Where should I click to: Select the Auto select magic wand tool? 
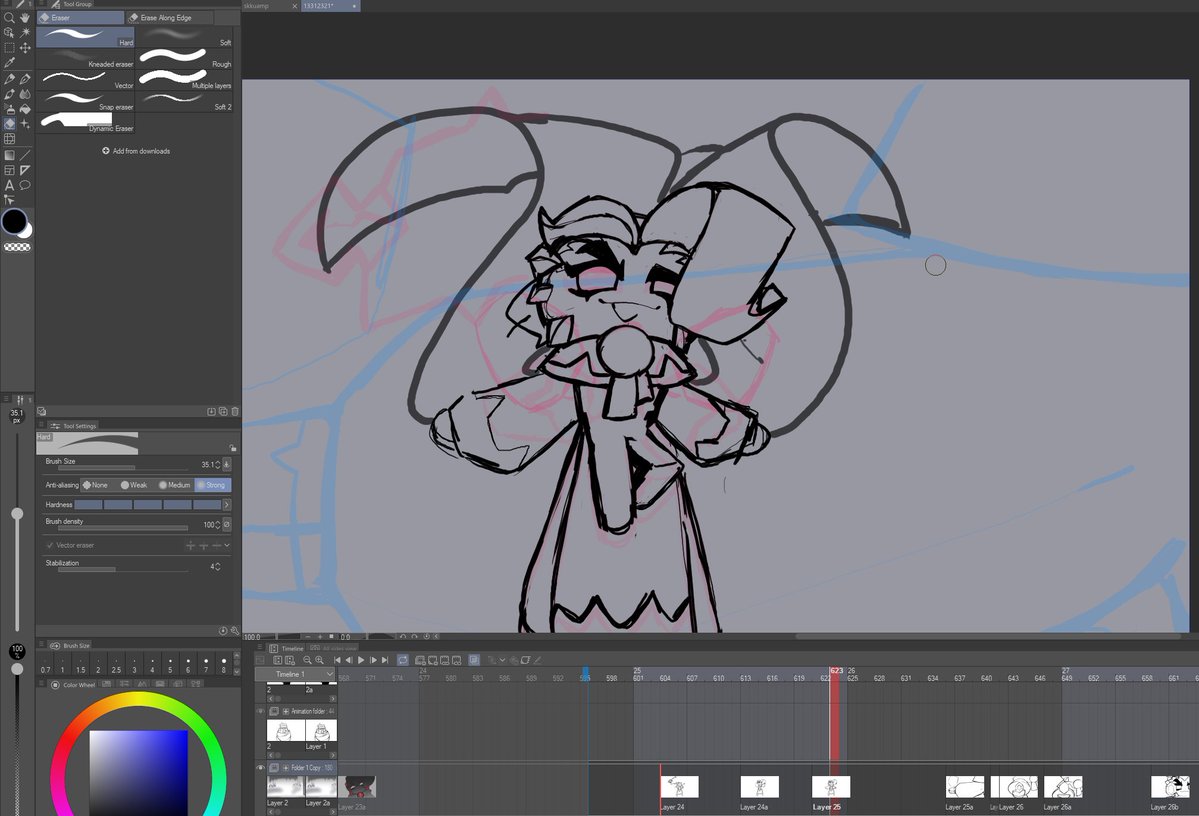point(25,32)
